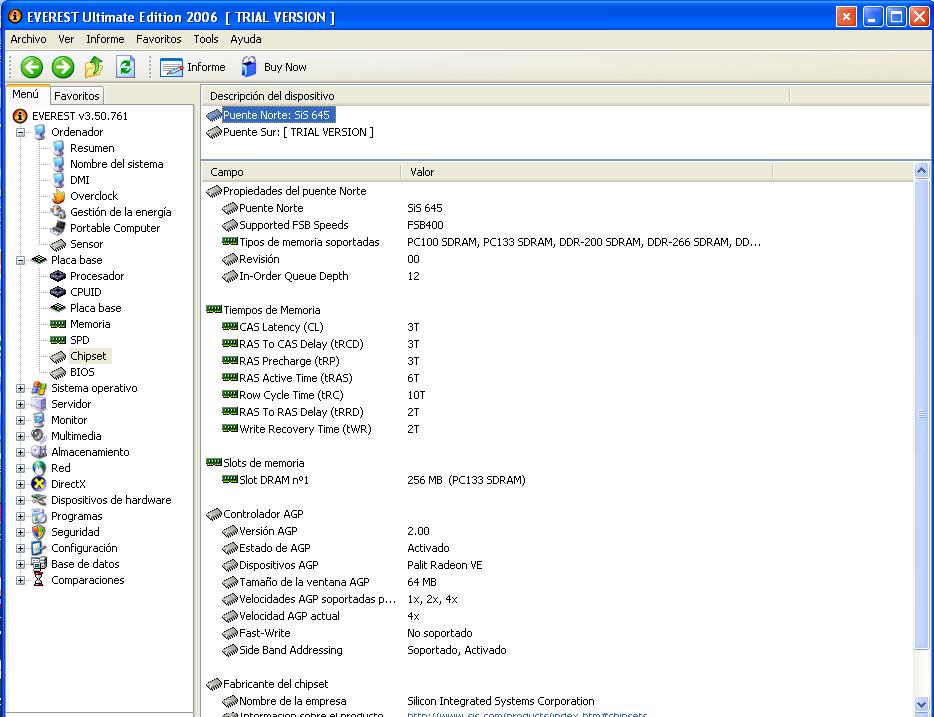Click the scrollbar up arrow in the details panel

pos(921,172)
